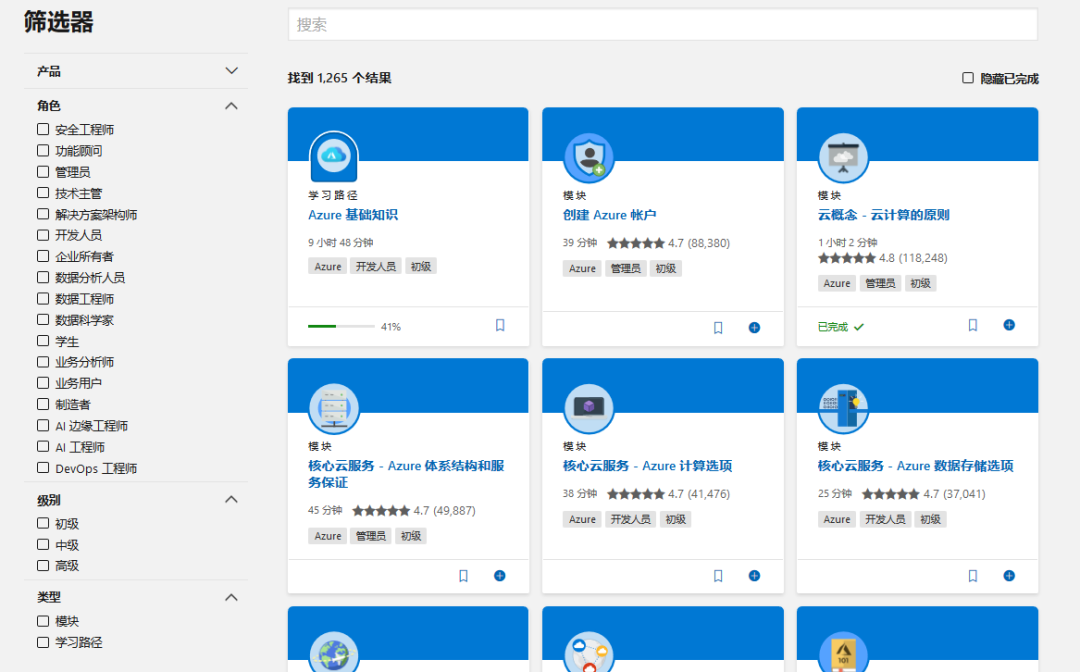Viewport: 1080px width, 672px height.
Task: Open the 创建 Azure 帐户 module link
Action: [x=610, y=215]
